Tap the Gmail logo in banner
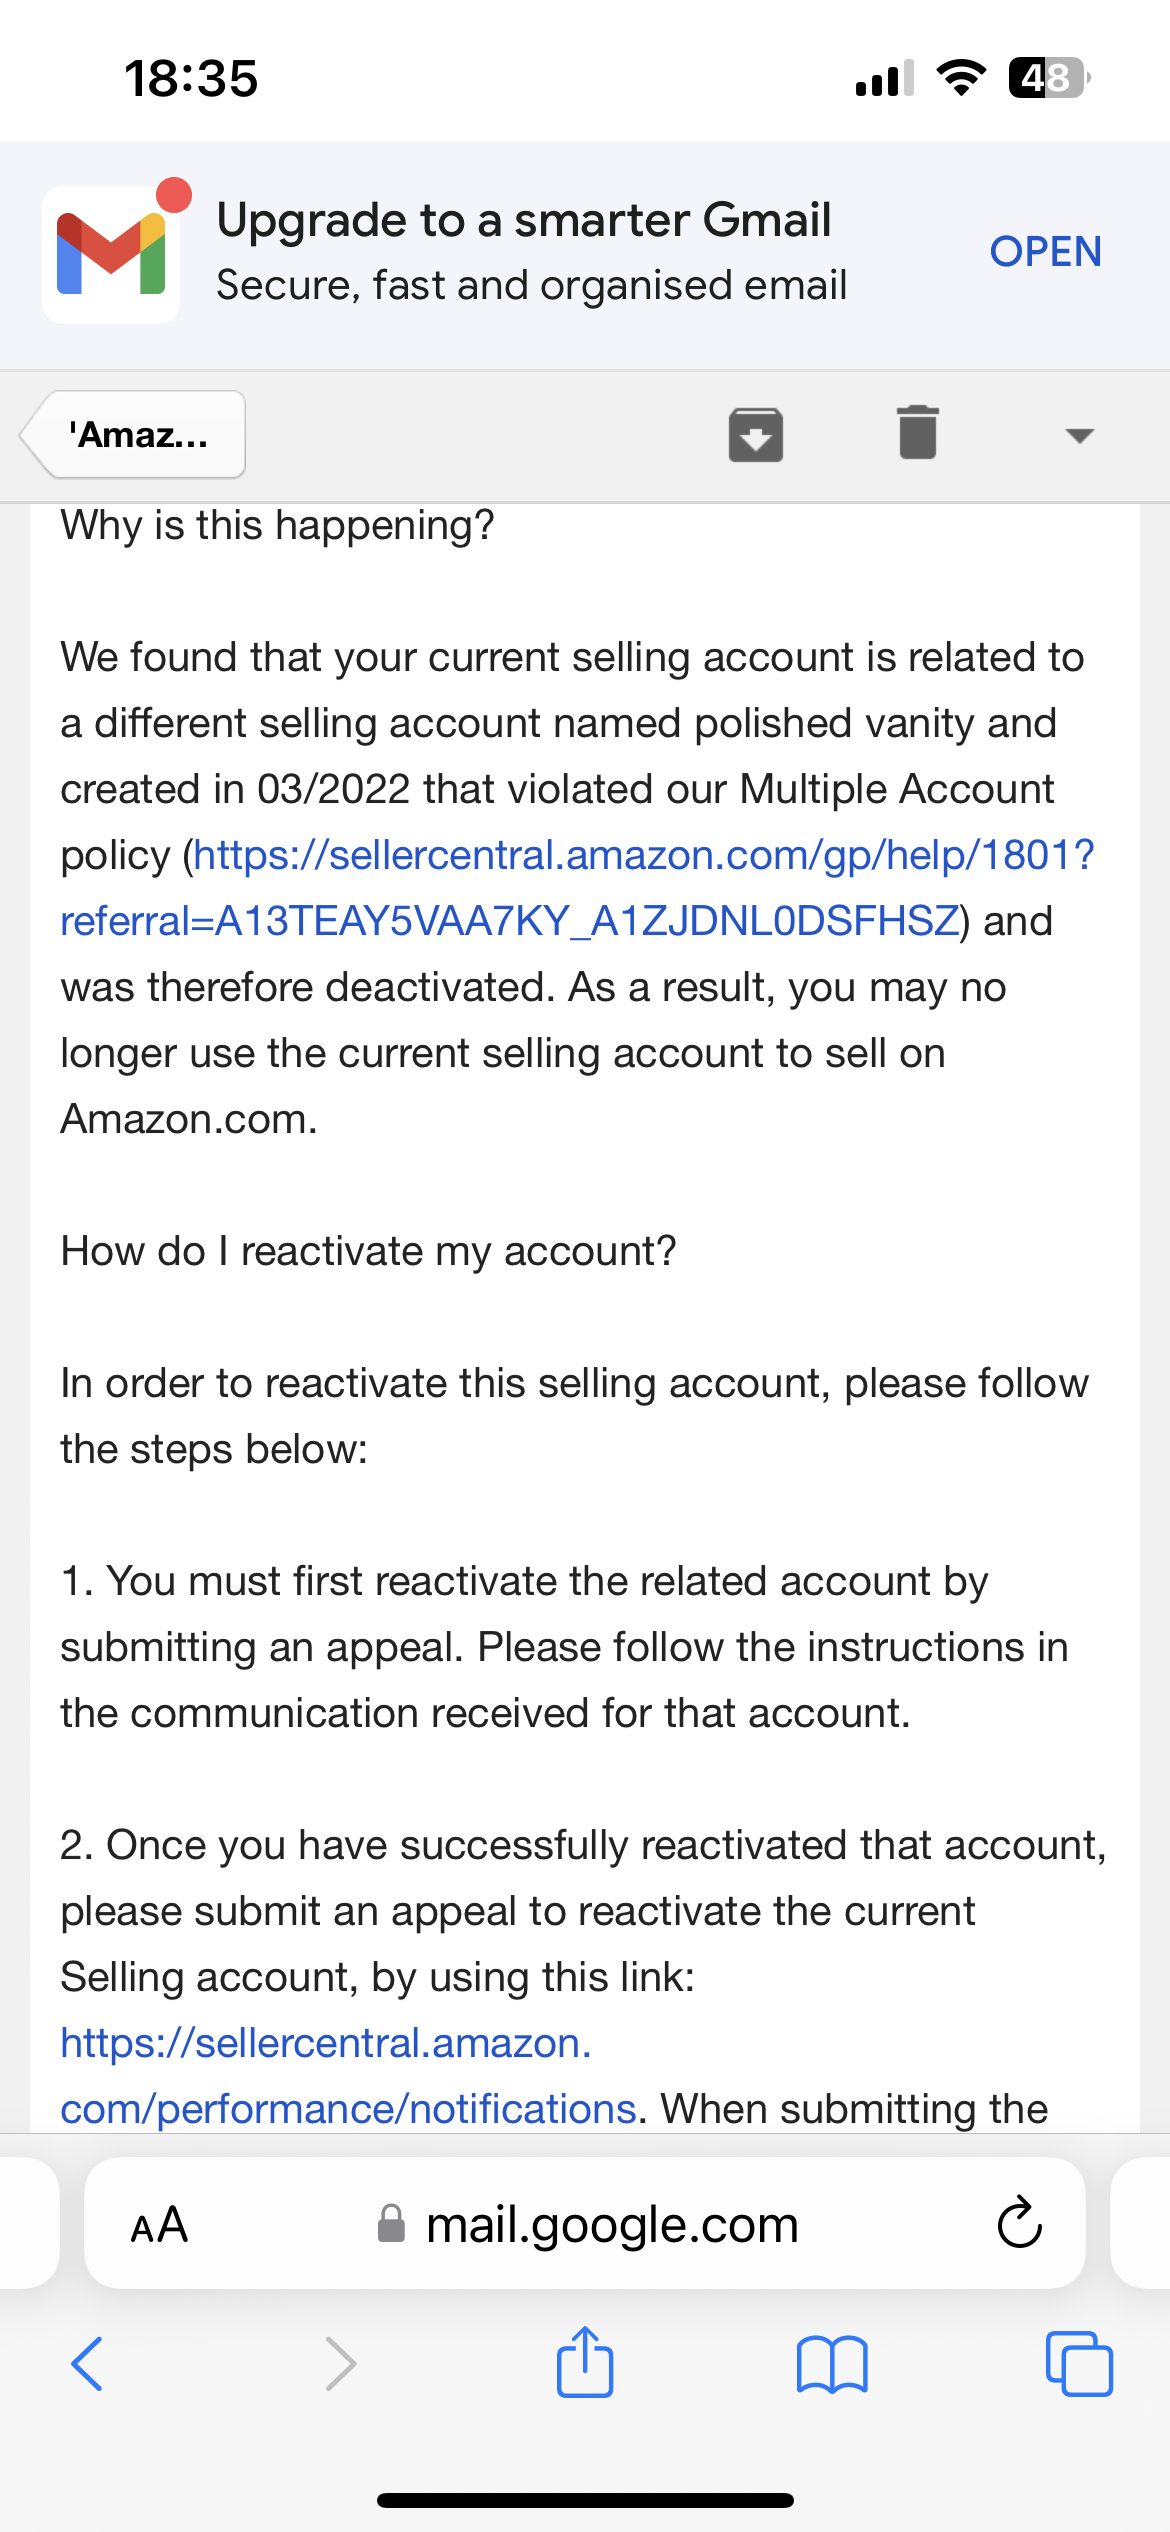 111,254
